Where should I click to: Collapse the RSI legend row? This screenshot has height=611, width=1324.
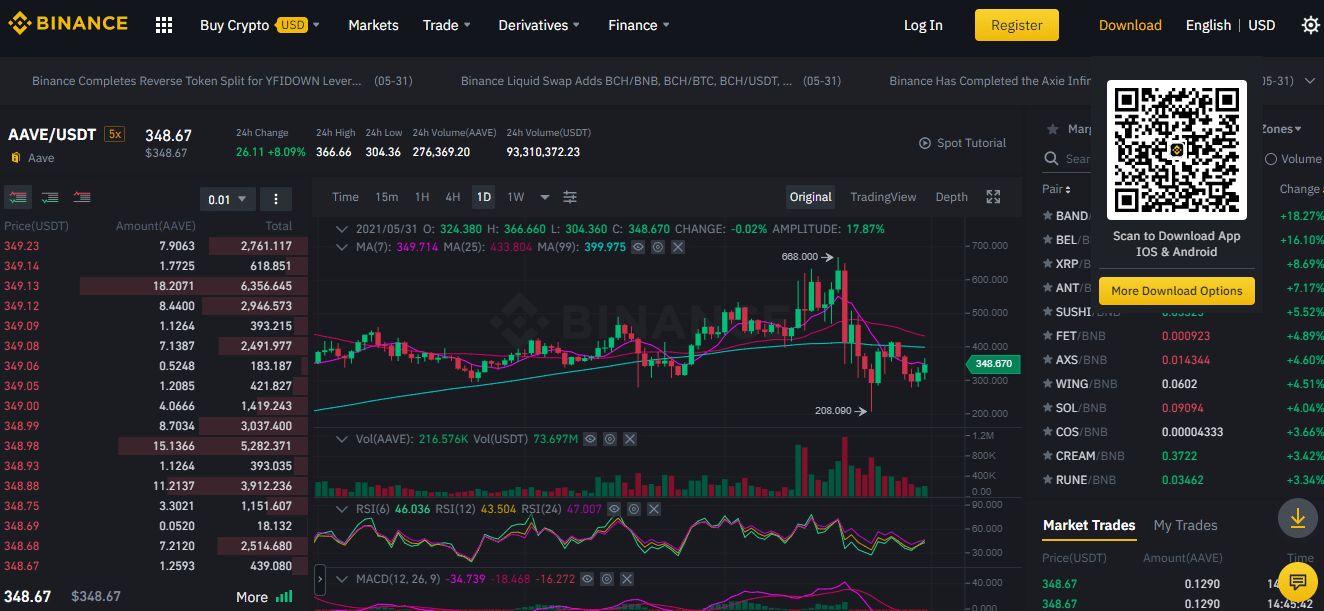[344, 509]
